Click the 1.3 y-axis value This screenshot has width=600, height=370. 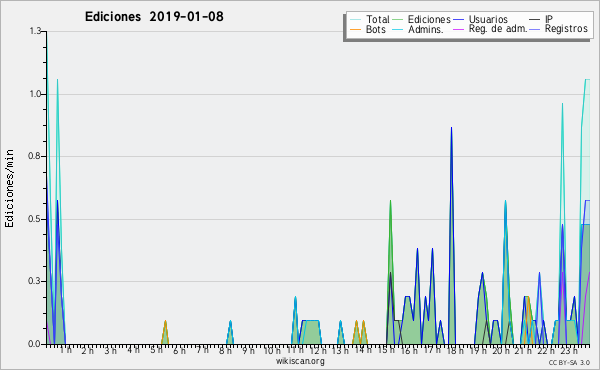[35, 31]
